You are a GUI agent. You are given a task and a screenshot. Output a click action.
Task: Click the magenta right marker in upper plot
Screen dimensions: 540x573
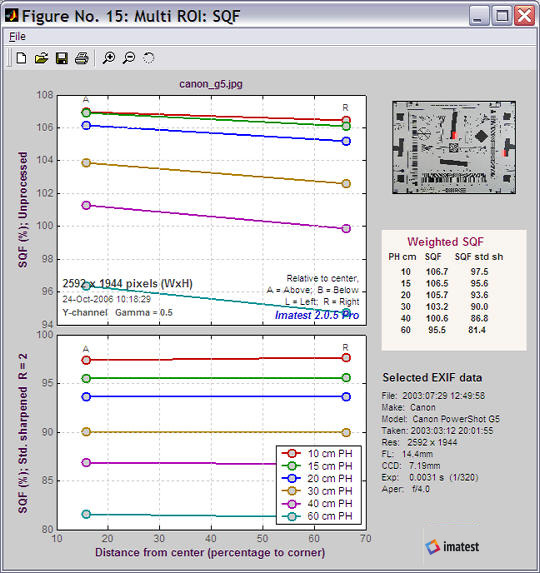346,228
